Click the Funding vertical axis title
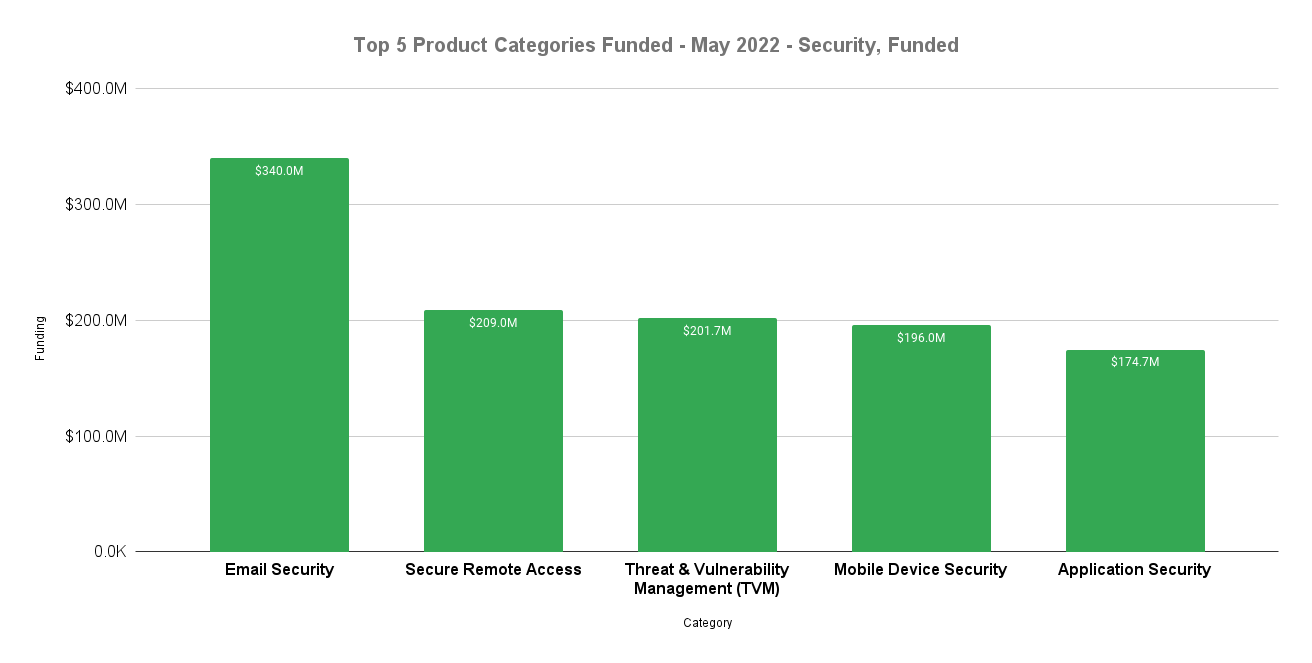The height and width of the screenshot is (663, 1312). [x=40, y=338]
